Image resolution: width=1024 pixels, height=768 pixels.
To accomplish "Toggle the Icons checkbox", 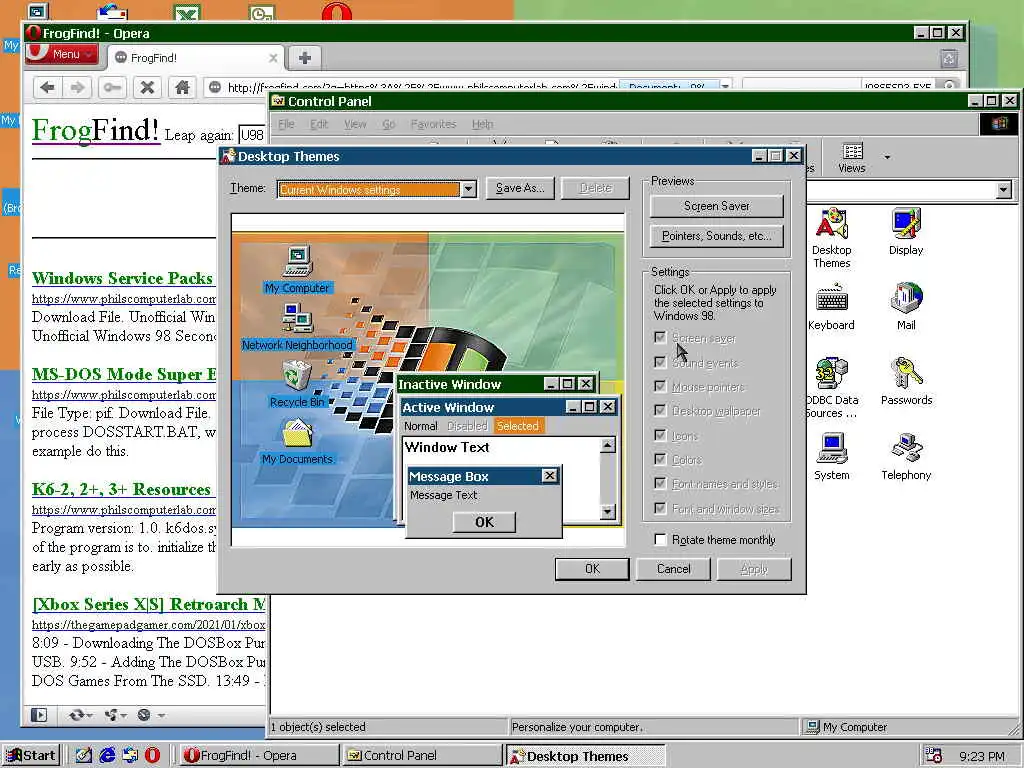I will point(660,435).
